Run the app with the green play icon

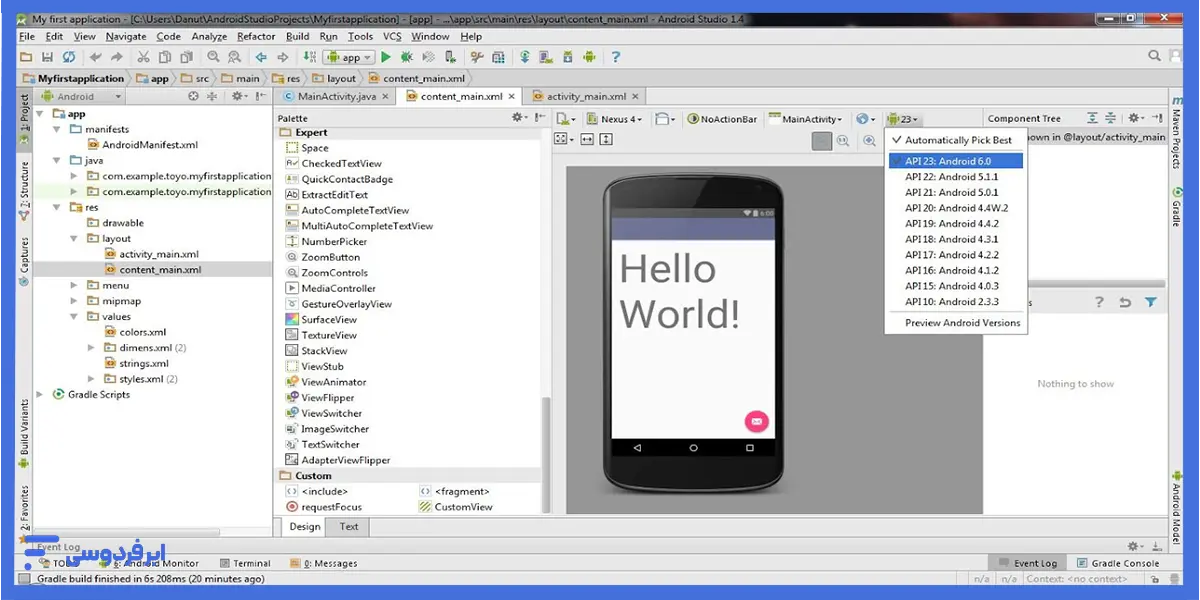[x=386, y=58]
